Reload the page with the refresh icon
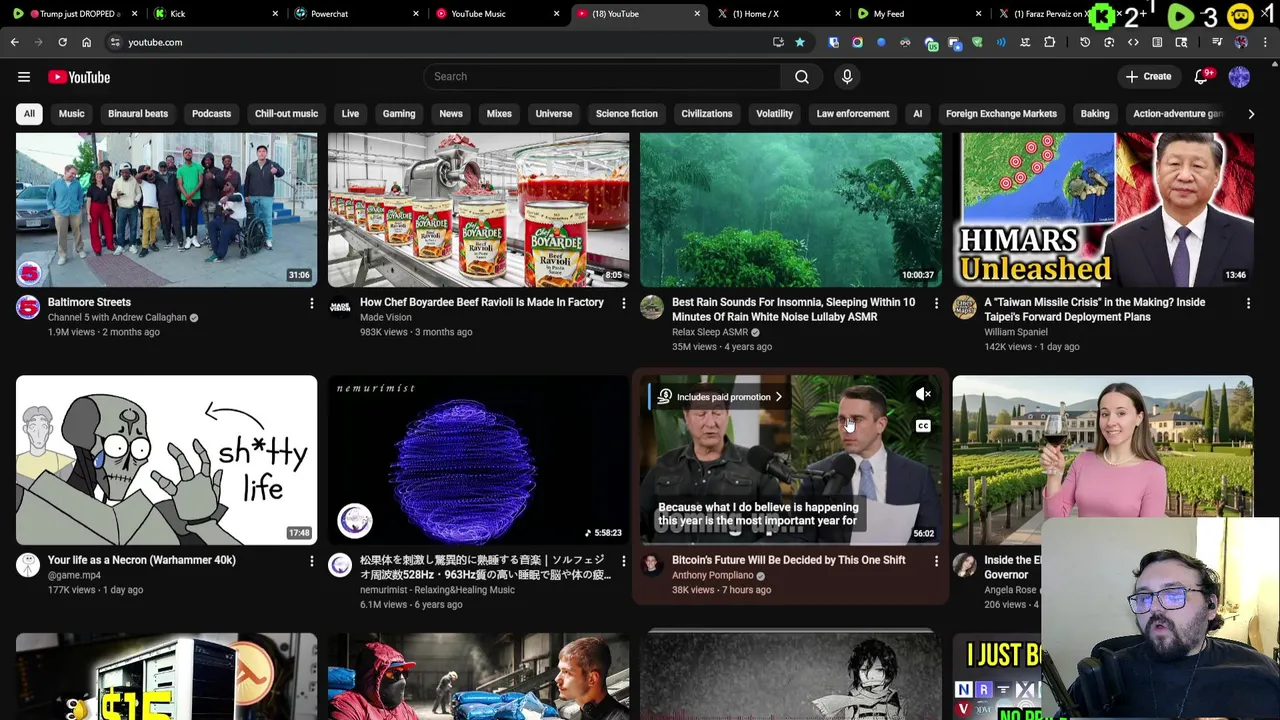Viewport: 1280px width, 720px height. pyautogui.click(x=62, y=42)
